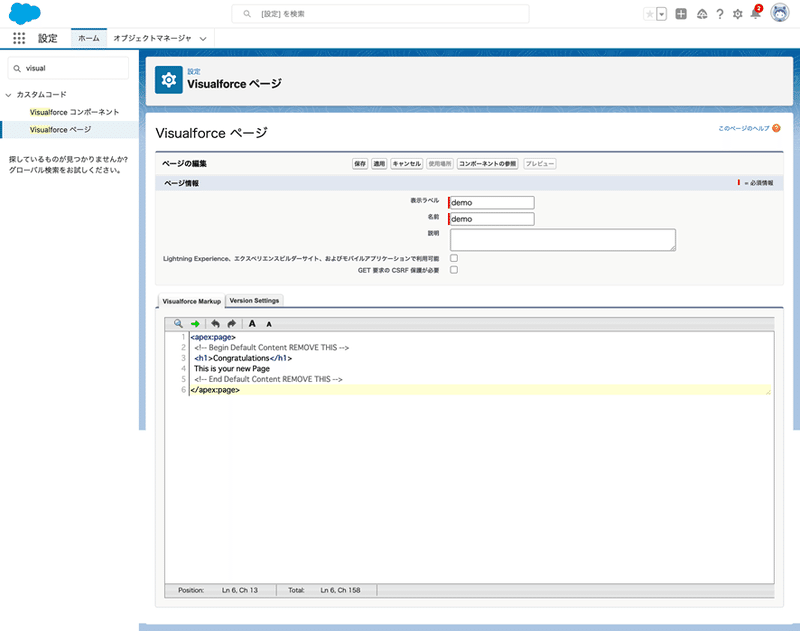The width and height of the screenshot is (800, 631).
Task: Click the <apex:page> opening tag line
Action: click(x=213, y=337)
